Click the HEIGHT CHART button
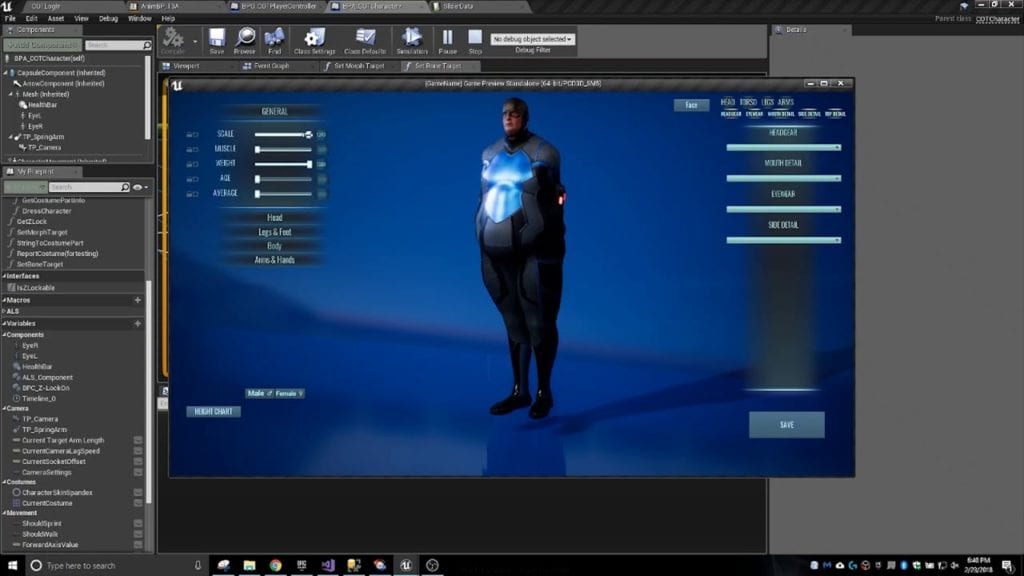The height and width of the screenshot is (576, 1024). (213, 411)
